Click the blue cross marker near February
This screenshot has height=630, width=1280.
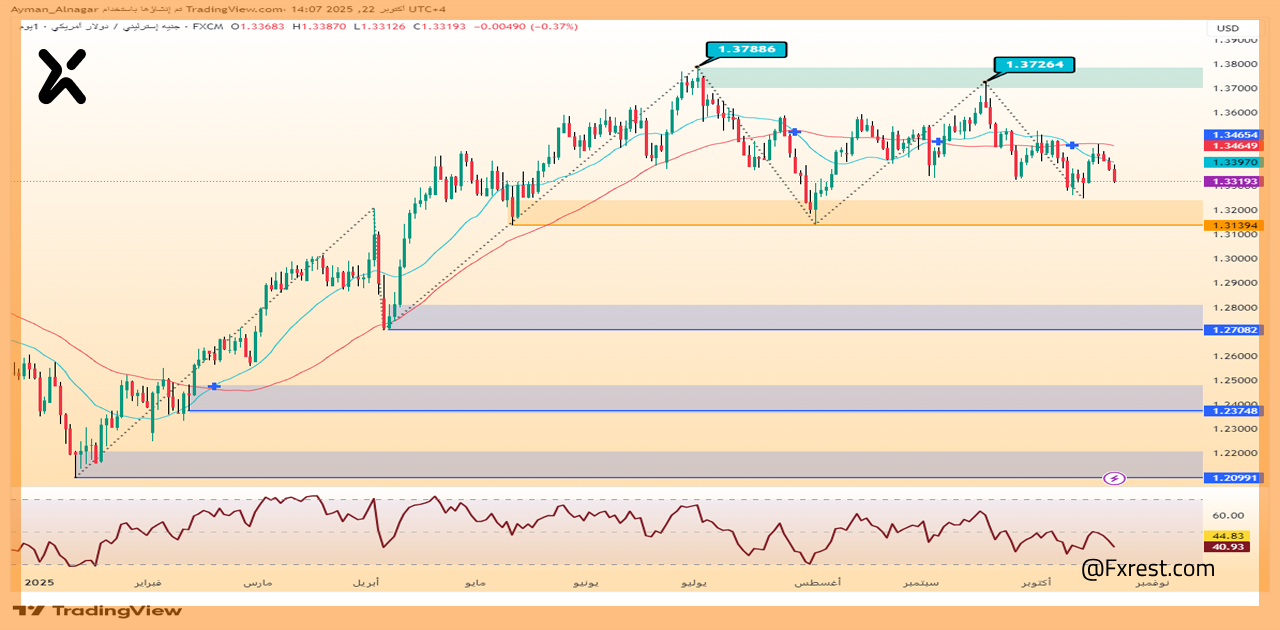pyautogui.click(x=214, y=386)
